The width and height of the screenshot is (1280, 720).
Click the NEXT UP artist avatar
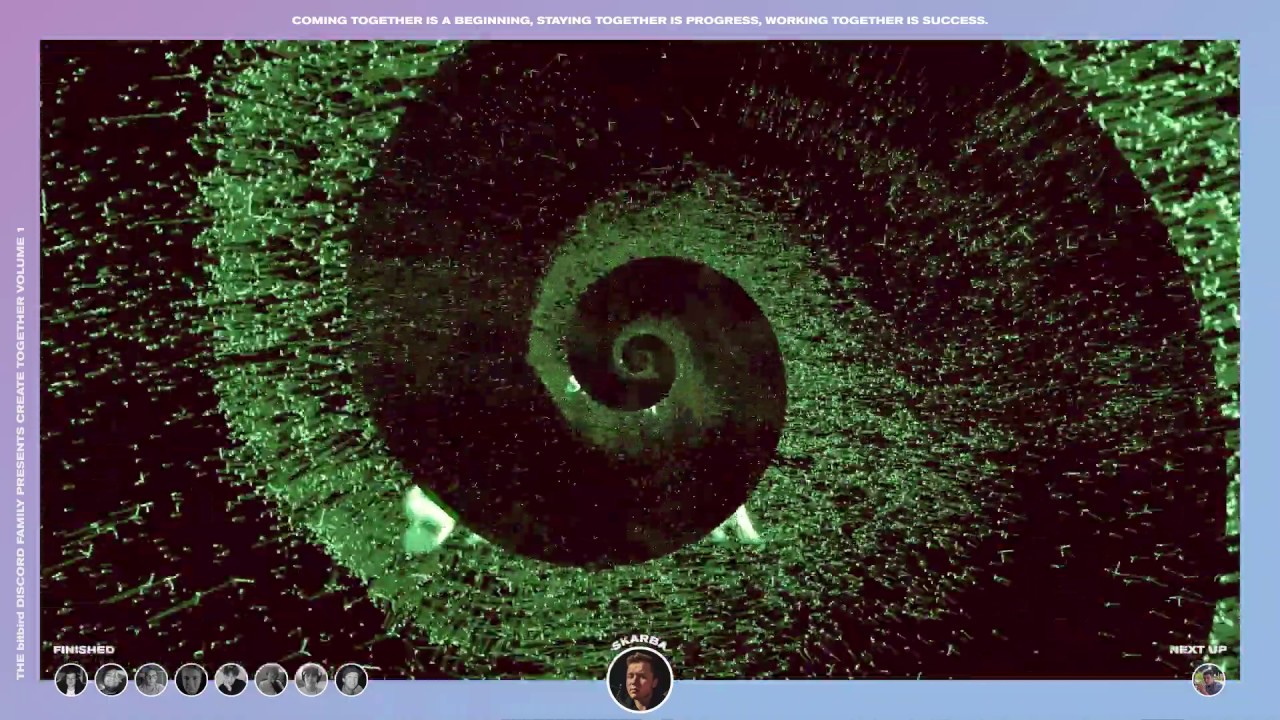1208,680
